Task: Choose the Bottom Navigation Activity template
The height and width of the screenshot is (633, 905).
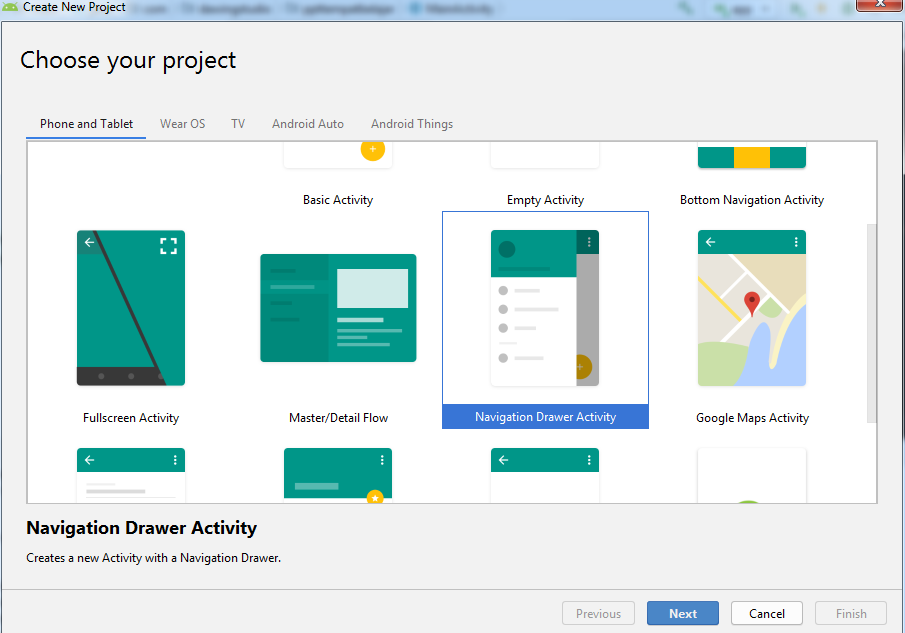Action: pos(751,199)
